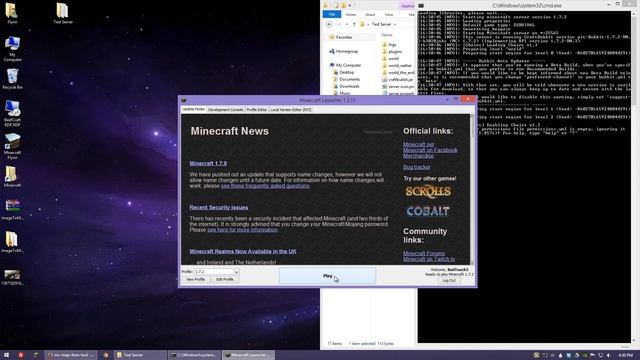
Task: Switch to the Development Console tab
Action: (x=225, y=110)
